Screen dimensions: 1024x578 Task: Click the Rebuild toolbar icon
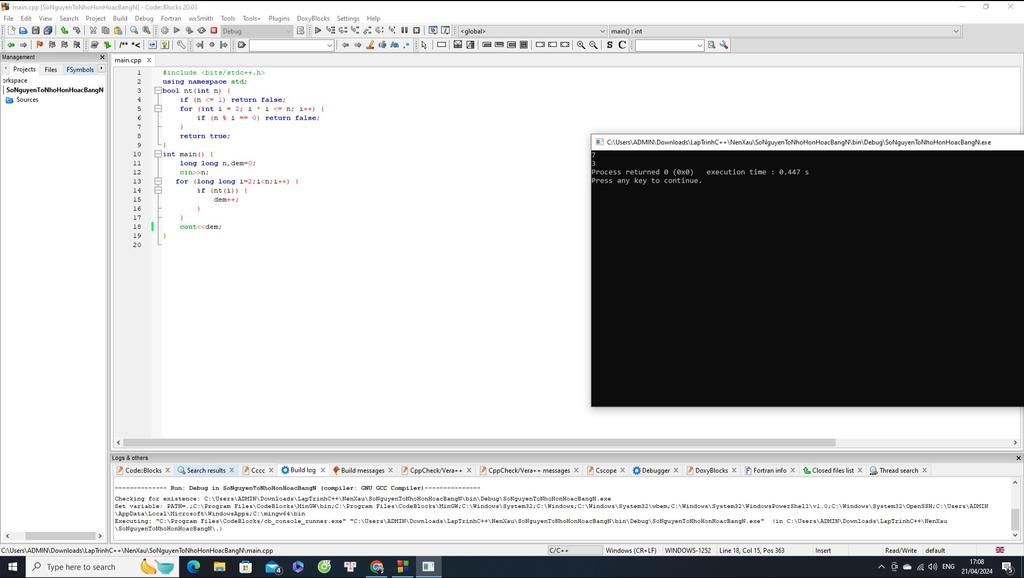click(x=202, y=31)
